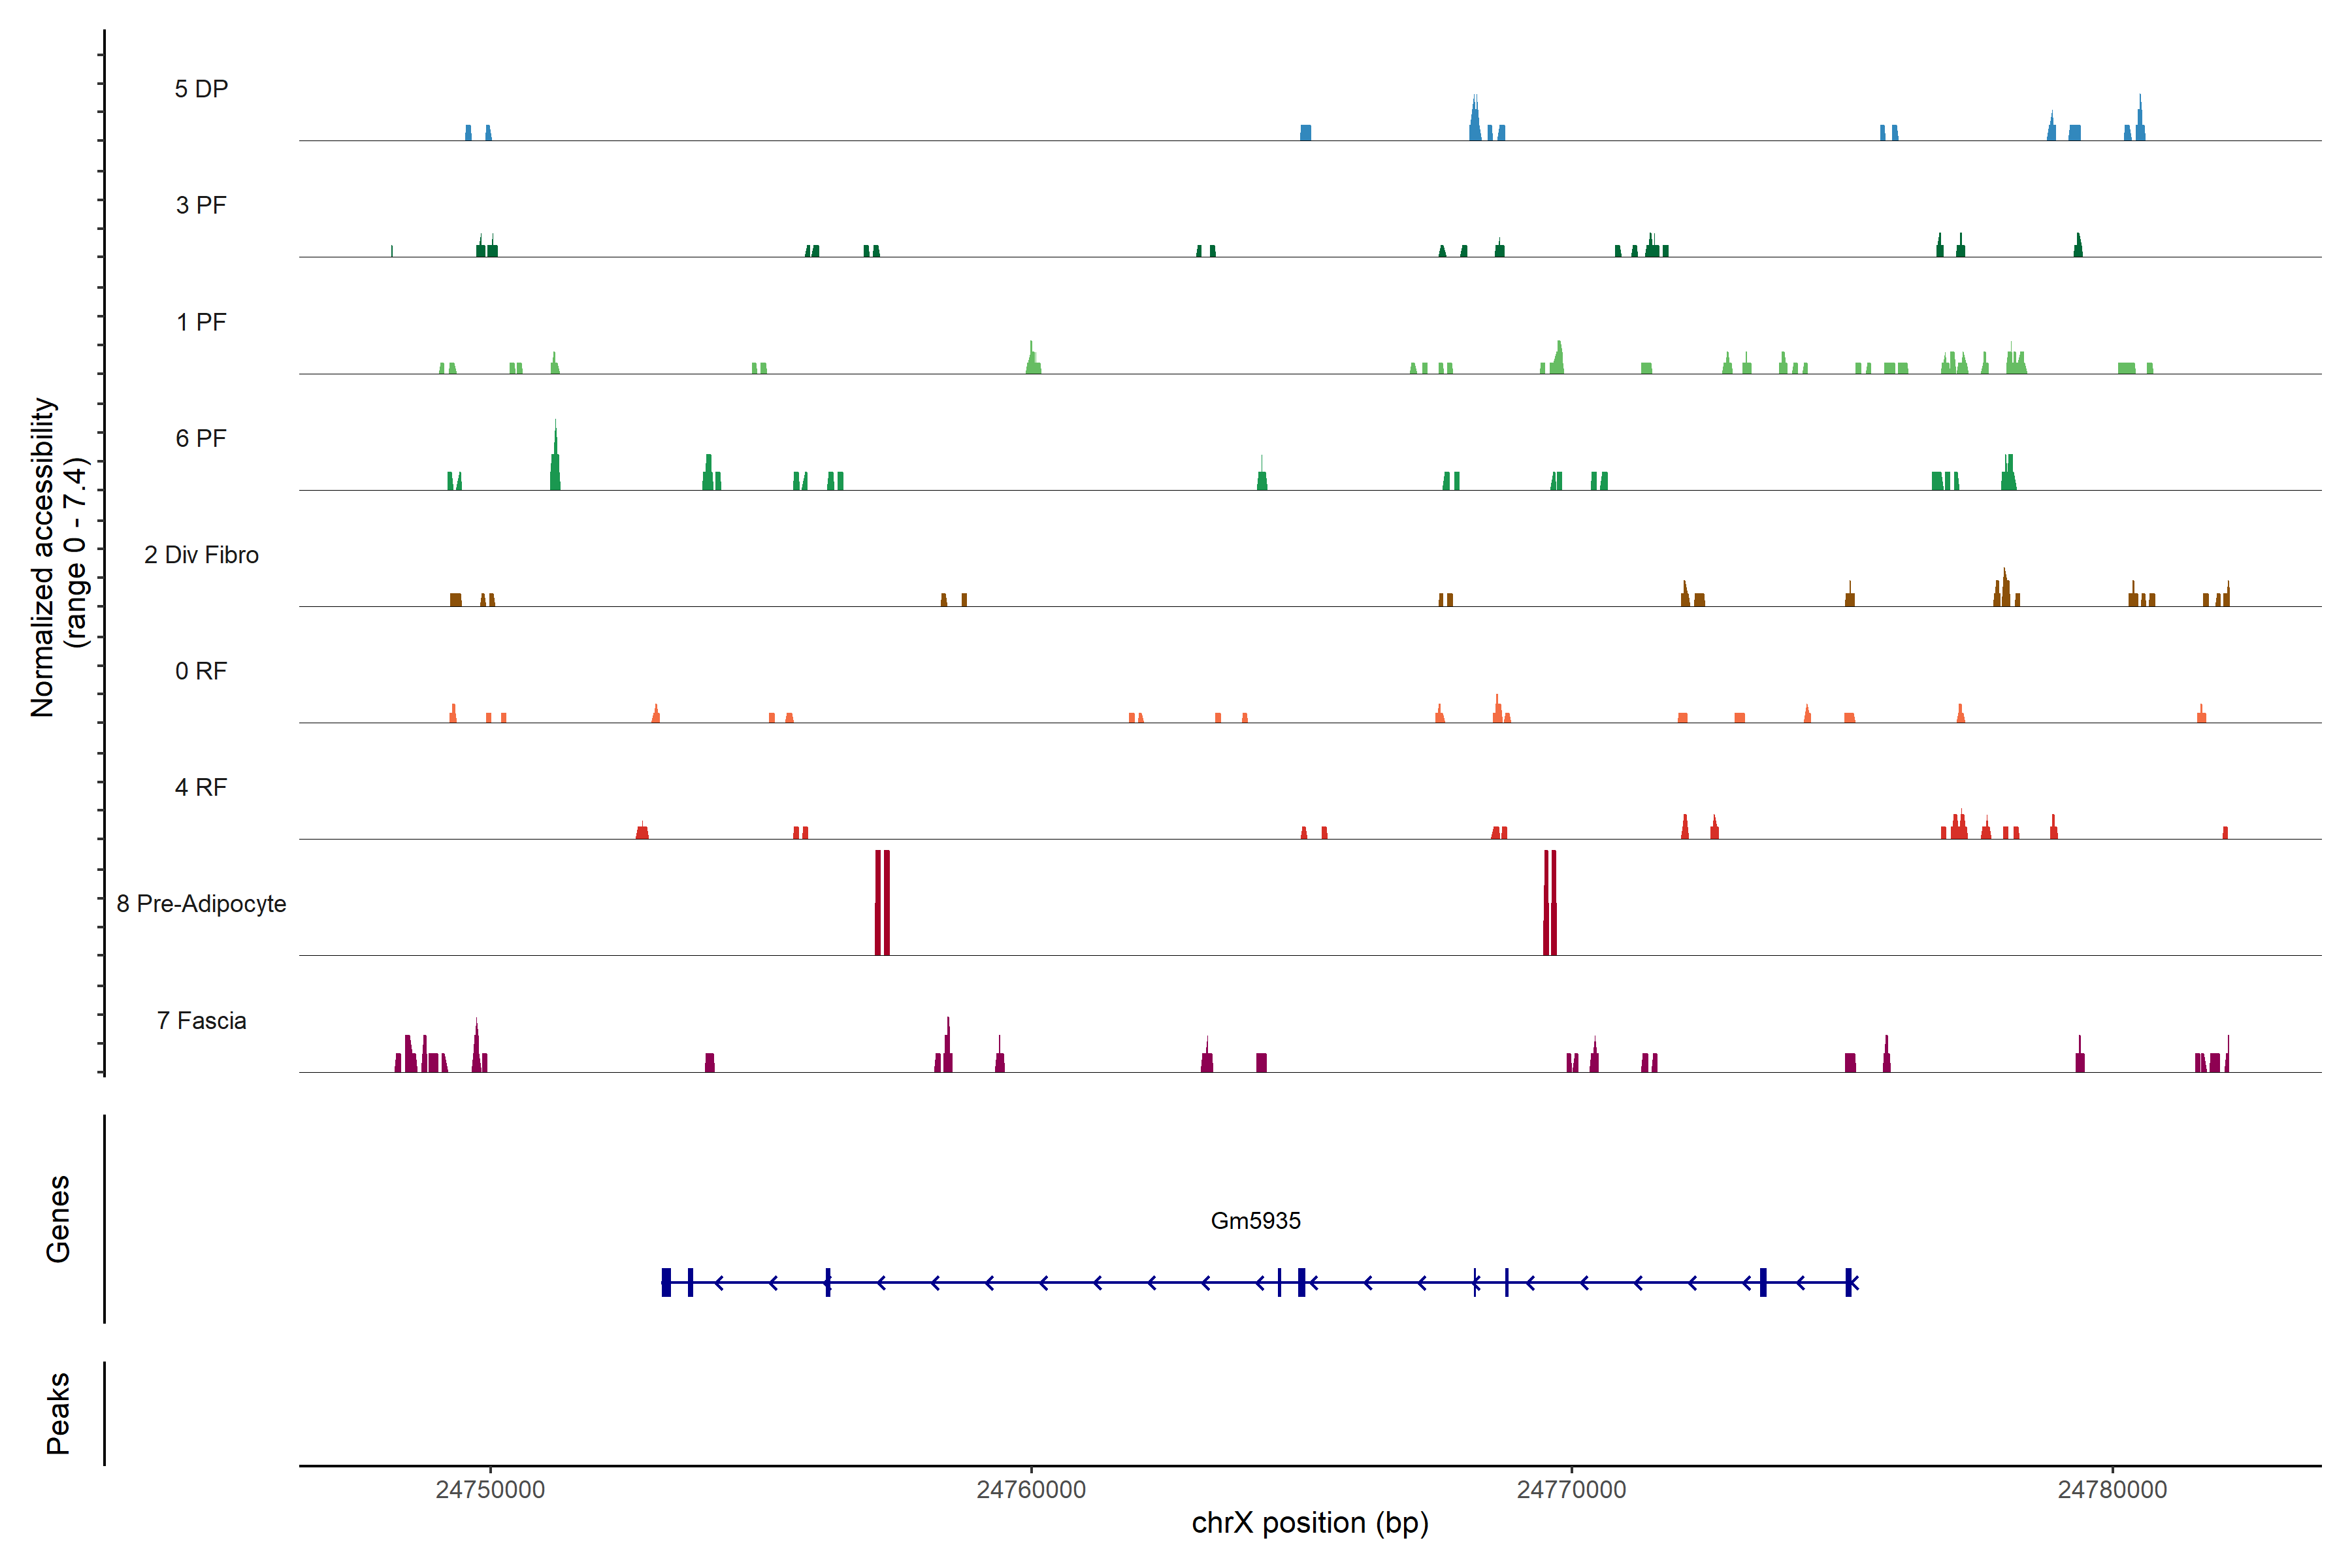Click the 24750000 axis tick label
This screenshot has height=1568, width=2352.
[490, 1489]
